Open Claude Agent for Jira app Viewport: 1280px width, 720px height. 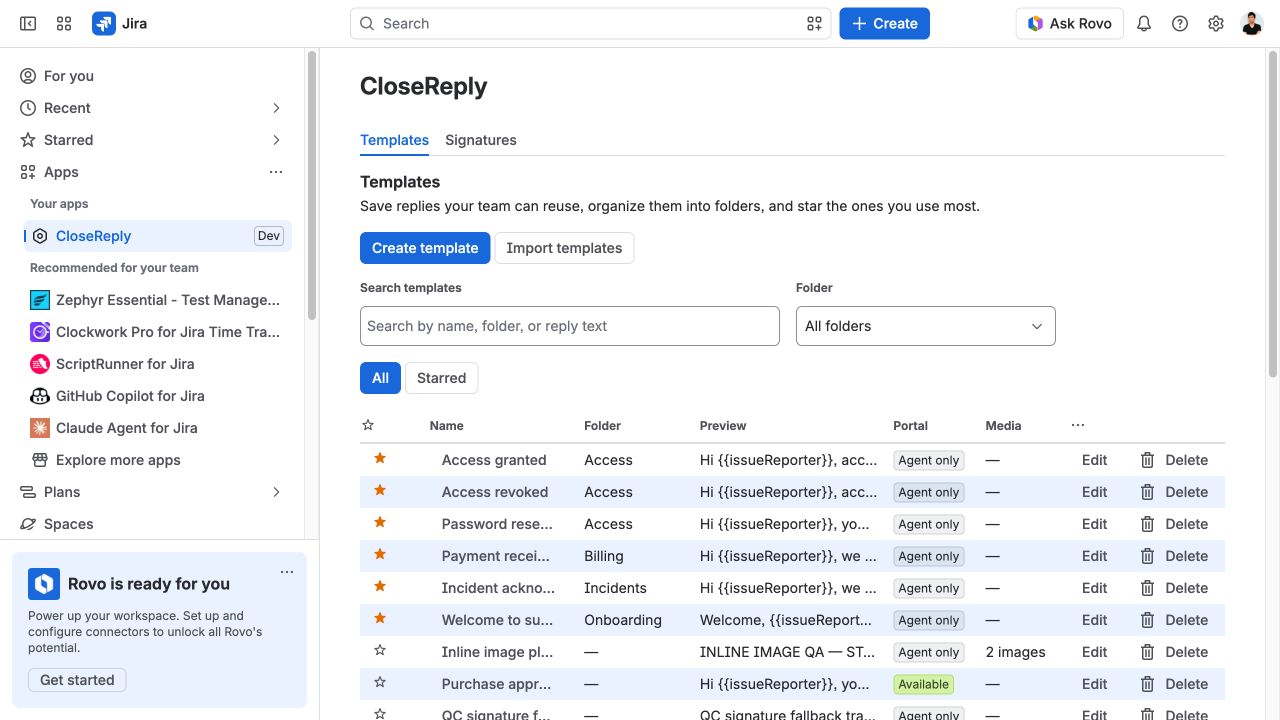point(158,428)
